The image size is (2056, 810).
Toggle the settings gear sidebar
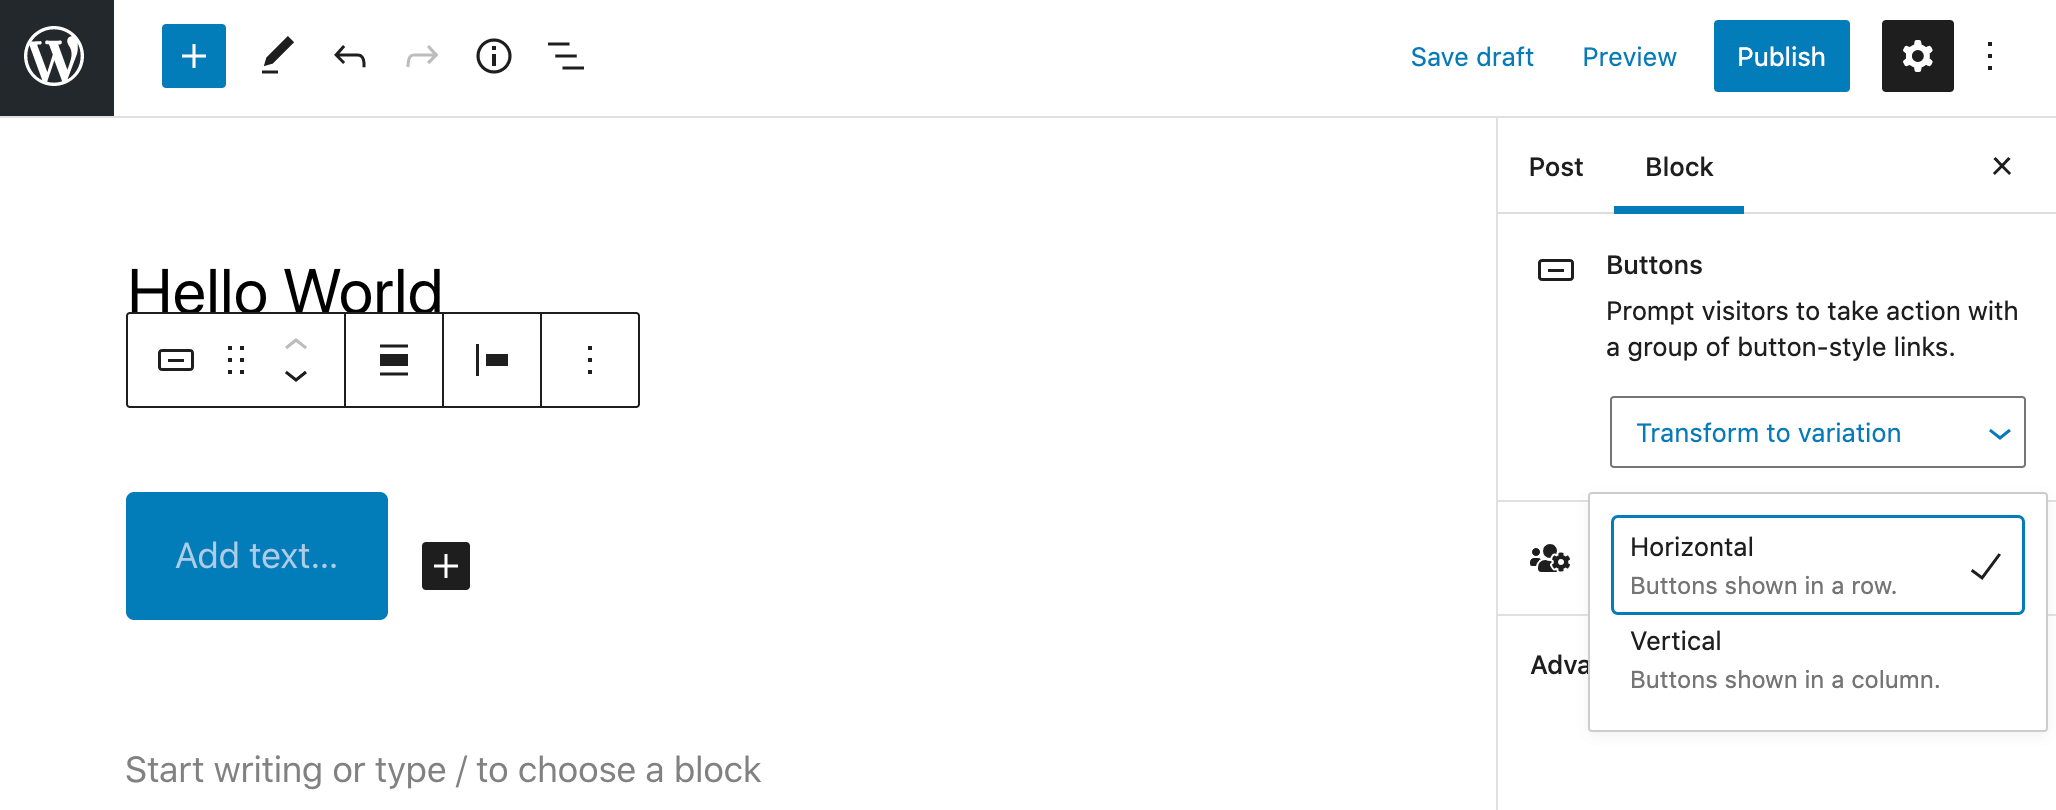(x=1917, y=56)
